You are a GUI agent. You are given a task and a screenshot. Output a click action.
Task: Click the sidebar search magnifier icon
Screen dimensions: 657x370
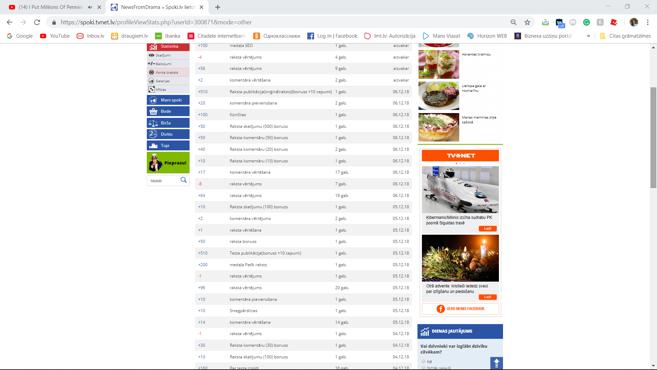tap(184, 180)
